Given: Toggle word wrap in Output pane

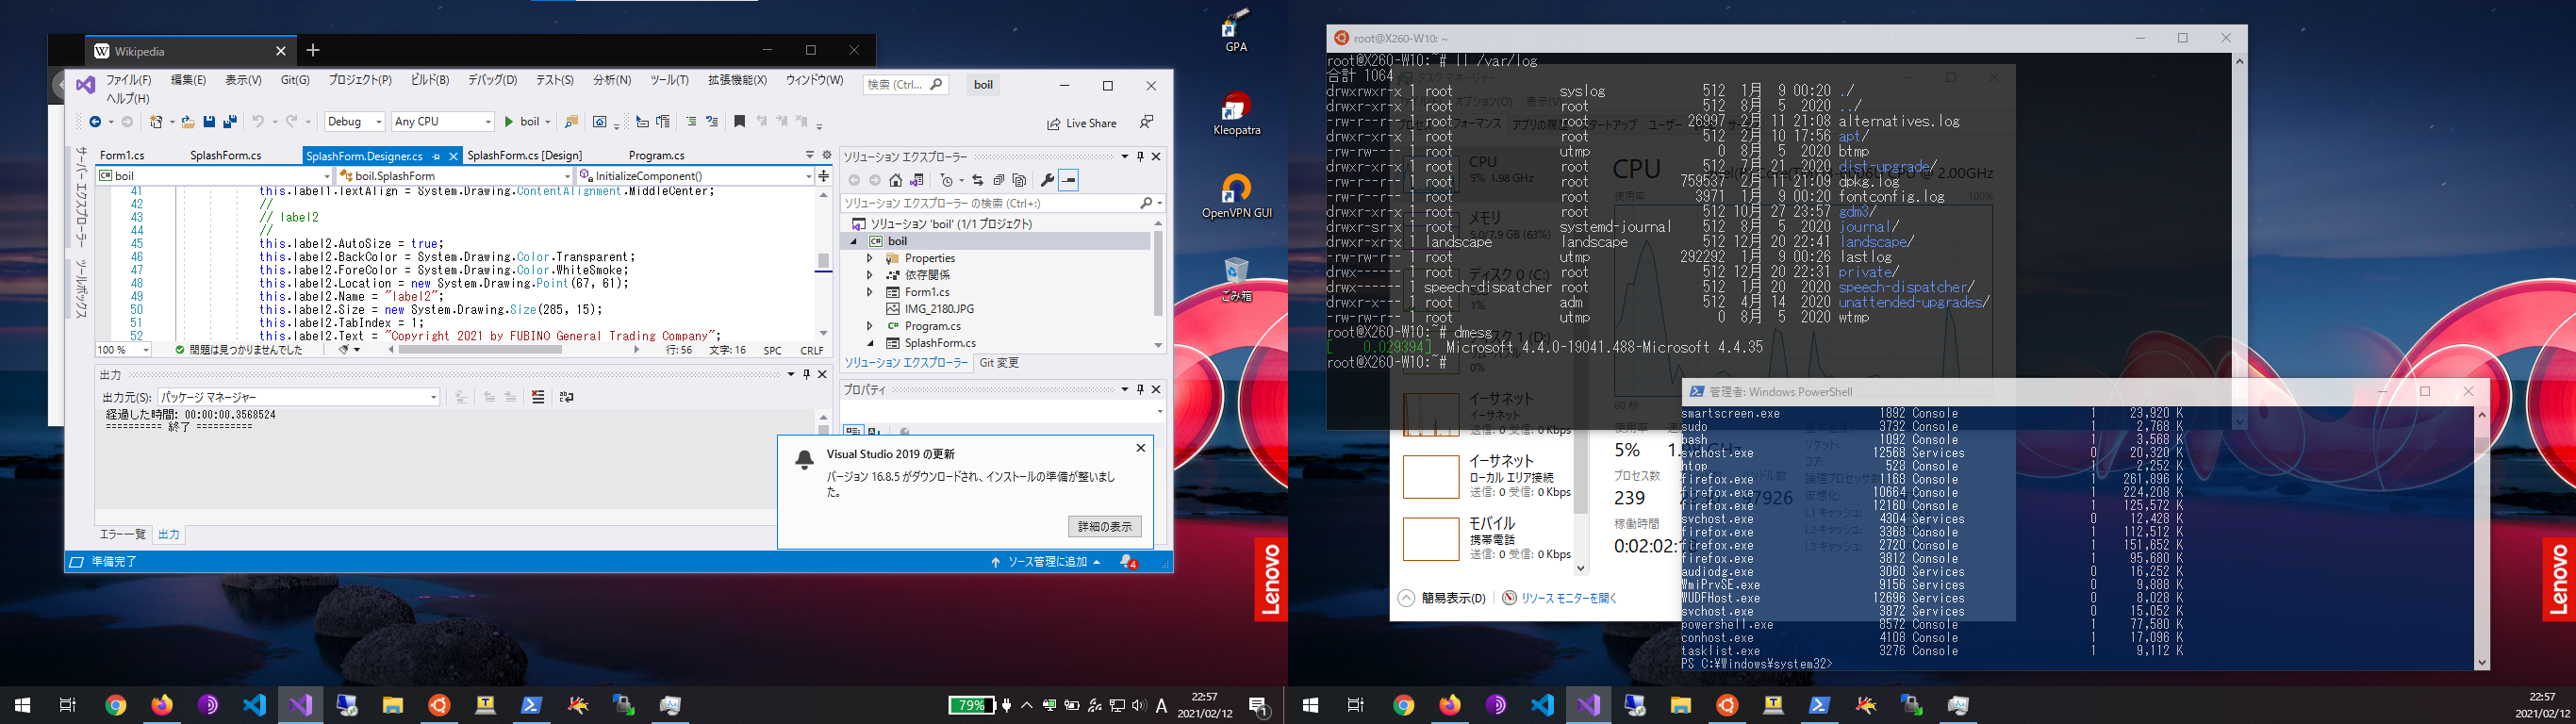Looking at the screenshot, I should pyautogui.click(x=567, y=397).
